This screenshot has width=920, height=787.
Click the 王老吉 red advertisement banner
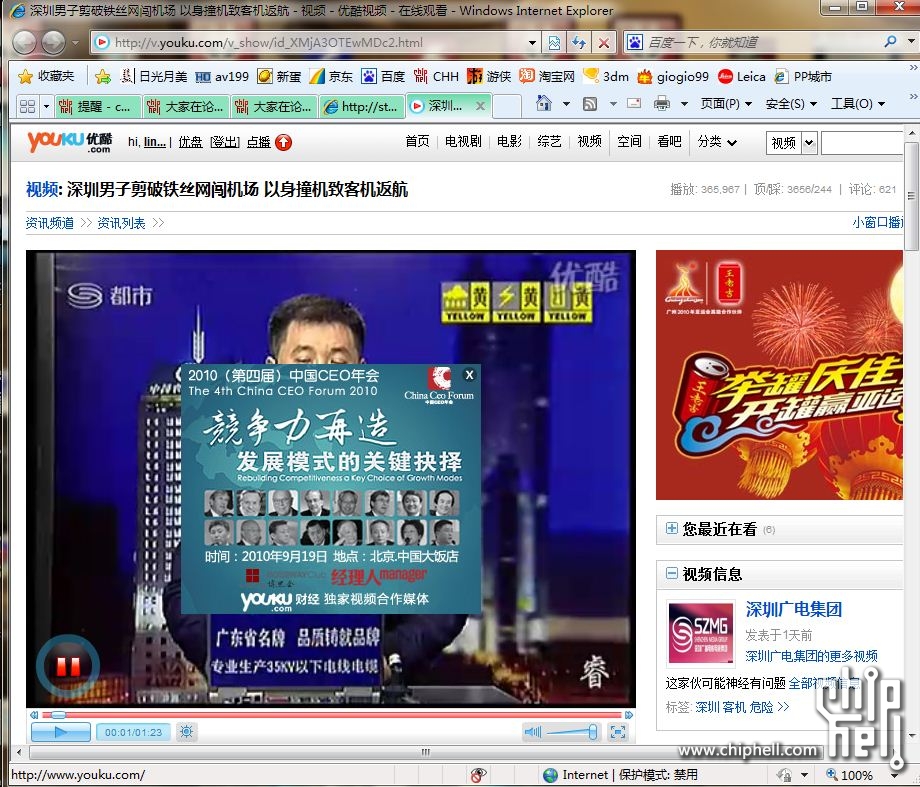(779, 375)
